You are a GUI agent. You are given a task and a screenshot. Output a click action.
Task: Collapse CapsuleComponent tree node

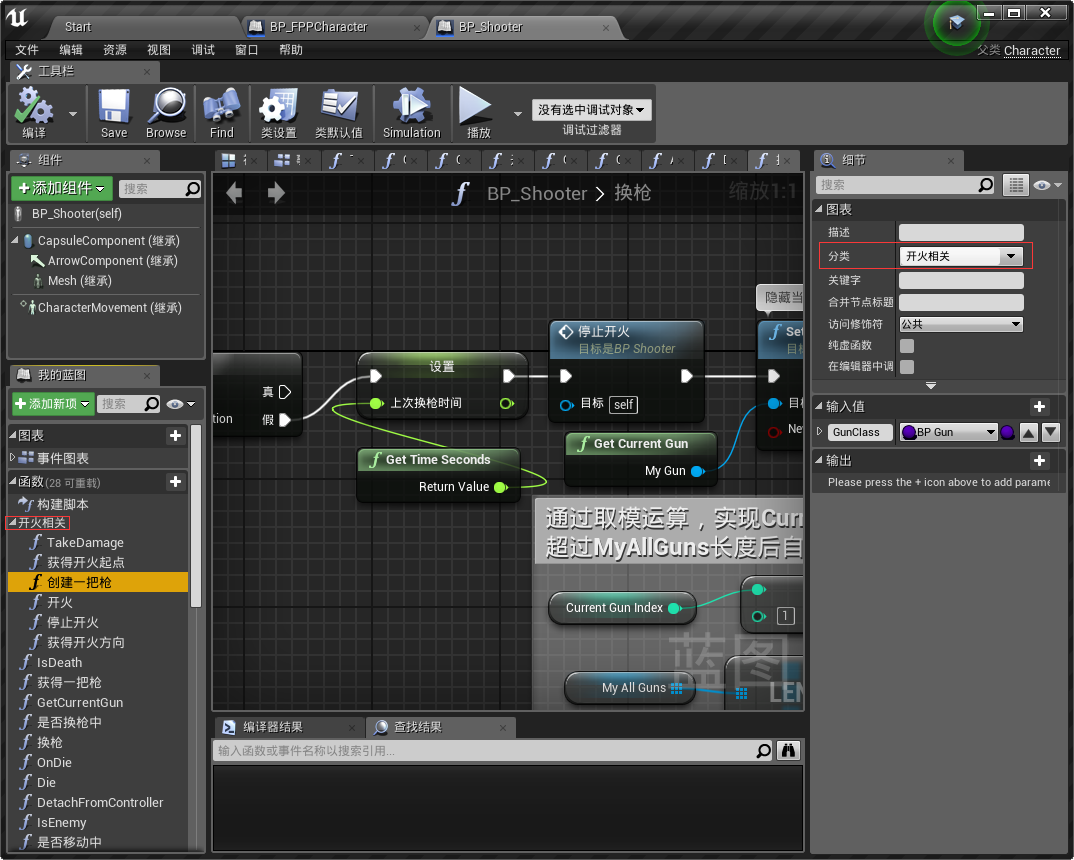click(x=15, y=240)
